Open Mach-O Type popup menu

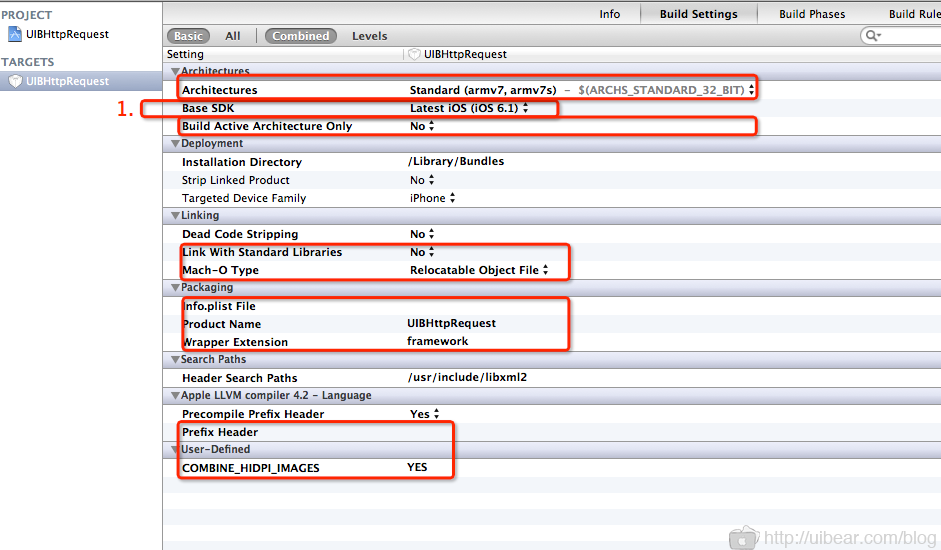[x=479, y=270]
